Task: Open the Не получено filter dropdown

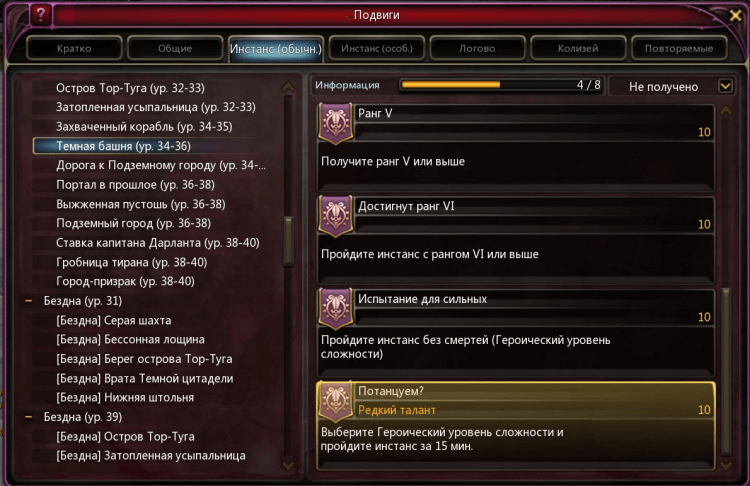Action: [726, 86]
